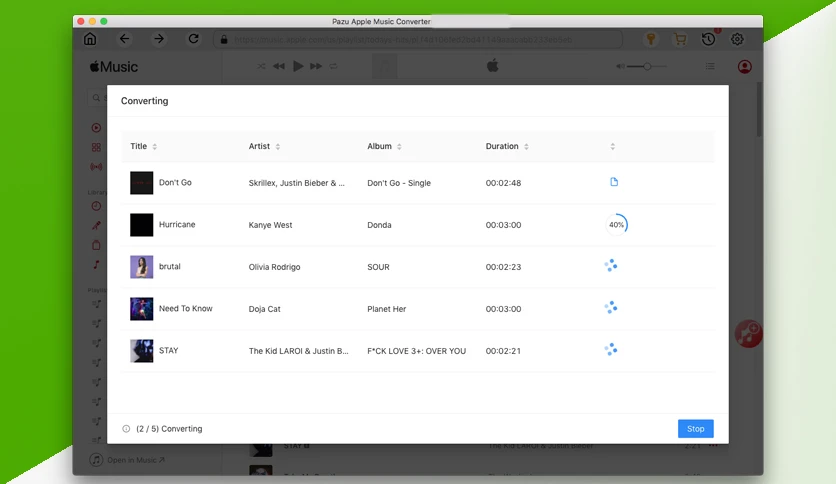Select the "Skrillex, Justin Bieber & ..." artist cell
The width and height of the screenshot is (836, 484).
pyautogui.click(x=296, y=183)
